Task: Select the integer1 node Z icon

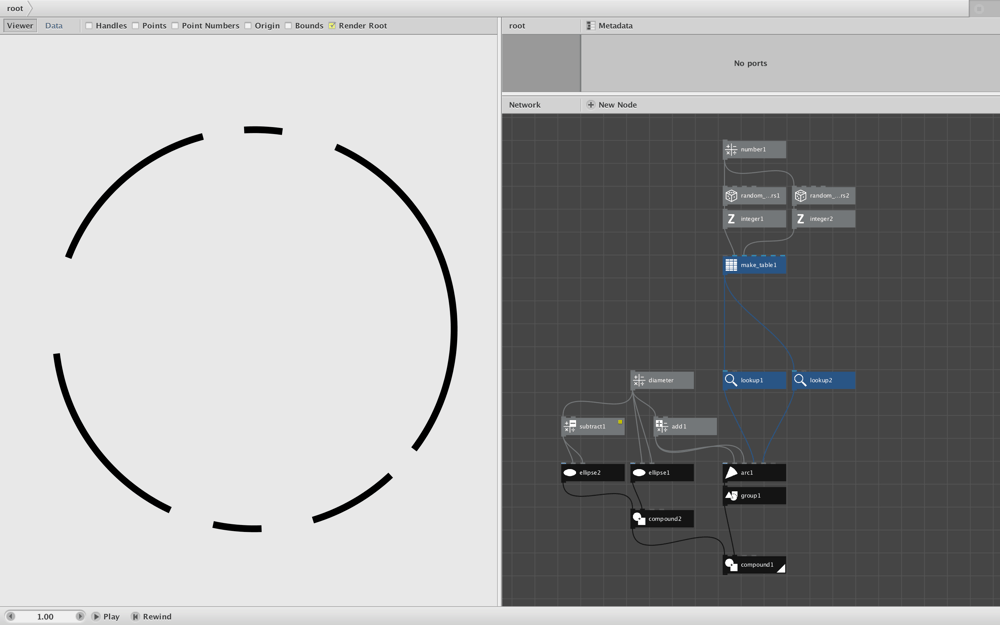Action: pos(731,219)
